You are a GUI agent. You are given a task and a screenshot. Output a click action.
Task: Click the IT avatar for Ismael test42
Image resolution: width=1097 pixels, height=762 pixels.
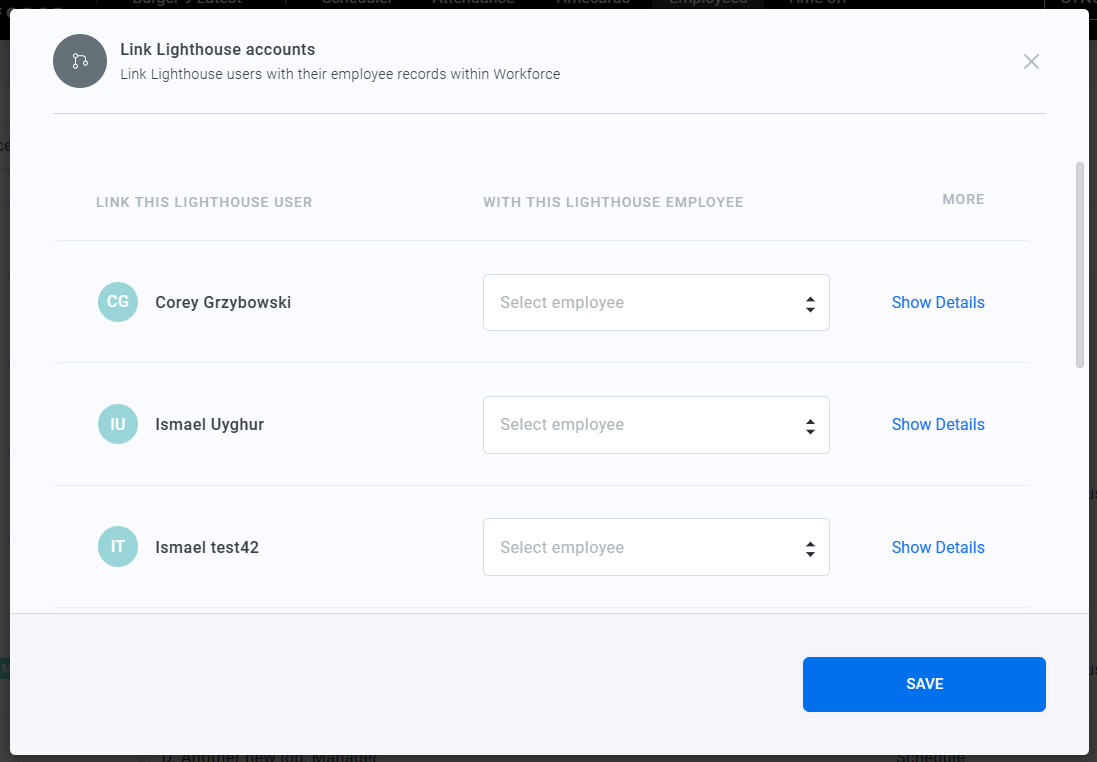(118, 547)
